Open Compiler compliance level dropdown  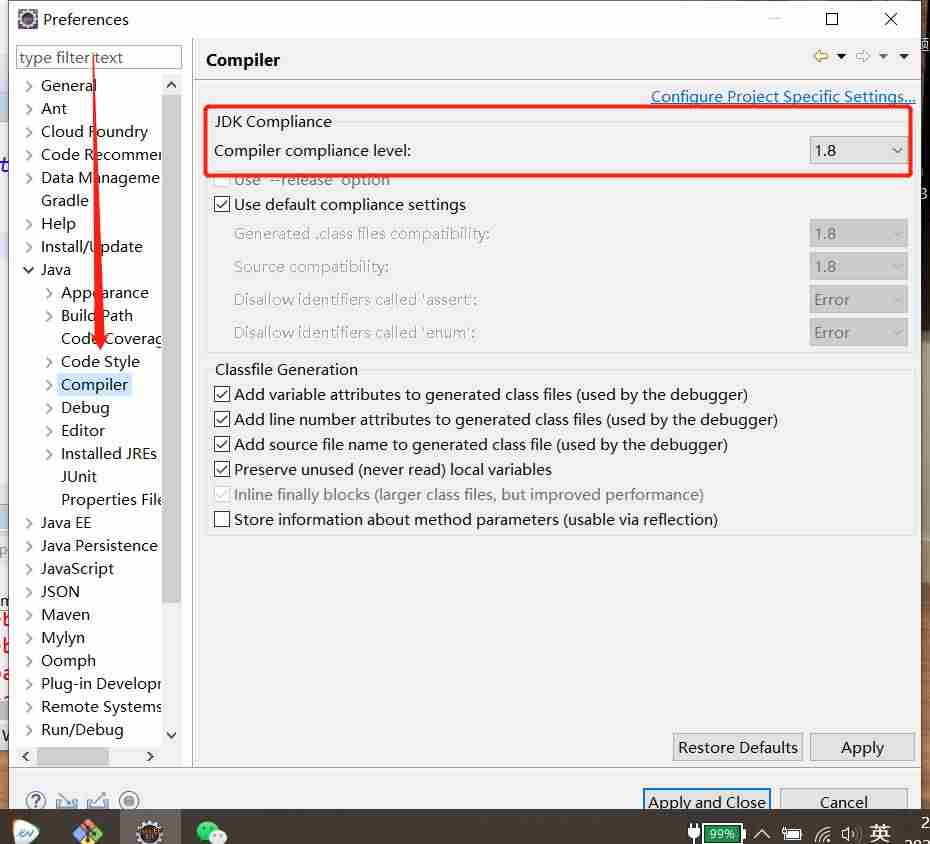pyautogui.click(x=858, y=151)
